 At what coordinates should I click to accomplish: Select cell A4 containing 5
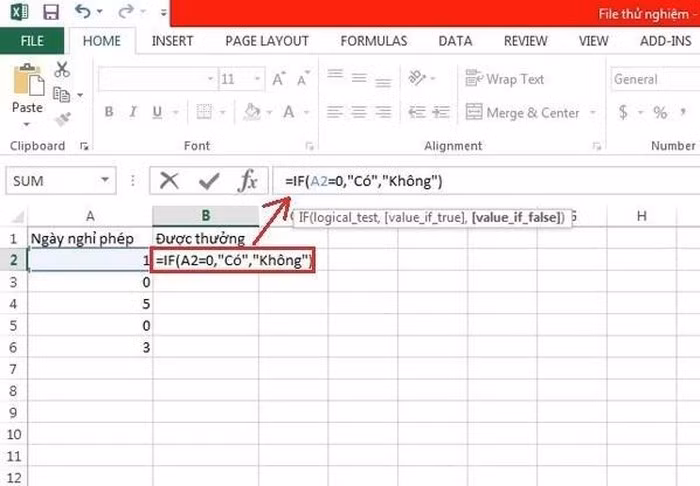tap(90, 304)
